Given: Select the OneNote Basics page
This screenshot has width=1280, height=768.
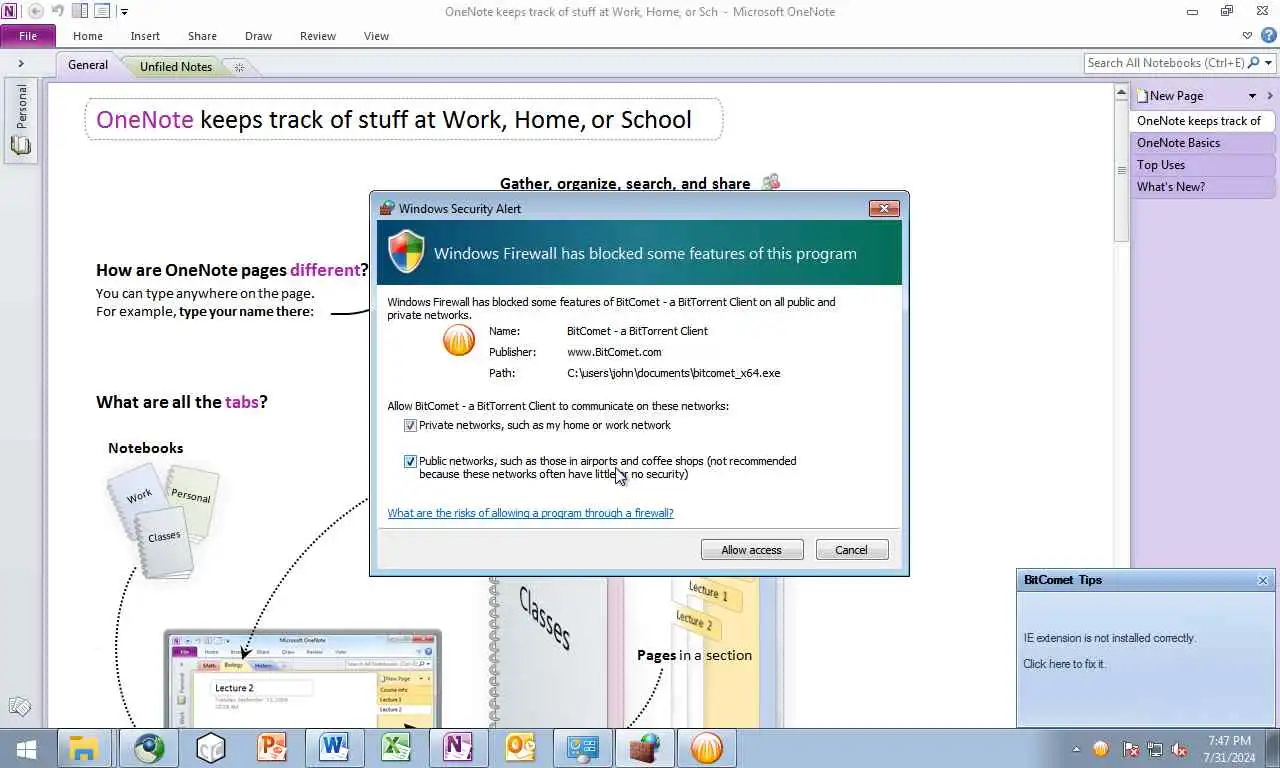Looking at the screenshot, I should (1203, 143).
